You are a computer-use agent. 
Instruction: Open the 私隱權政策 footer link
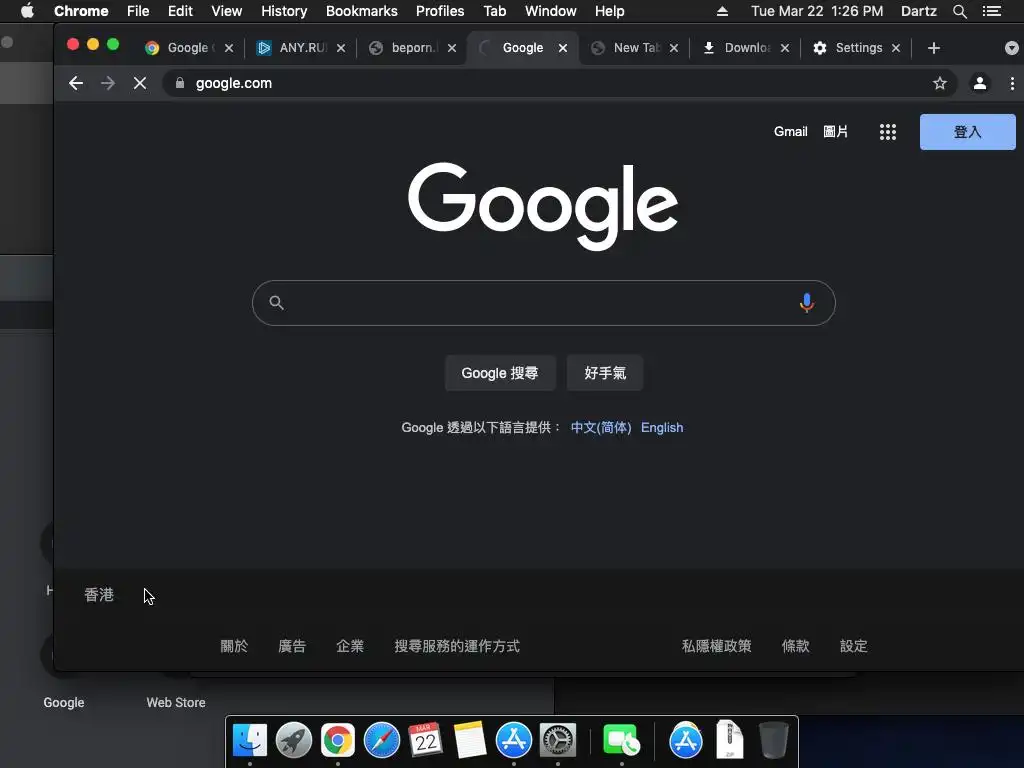click(x=716, y=646)
